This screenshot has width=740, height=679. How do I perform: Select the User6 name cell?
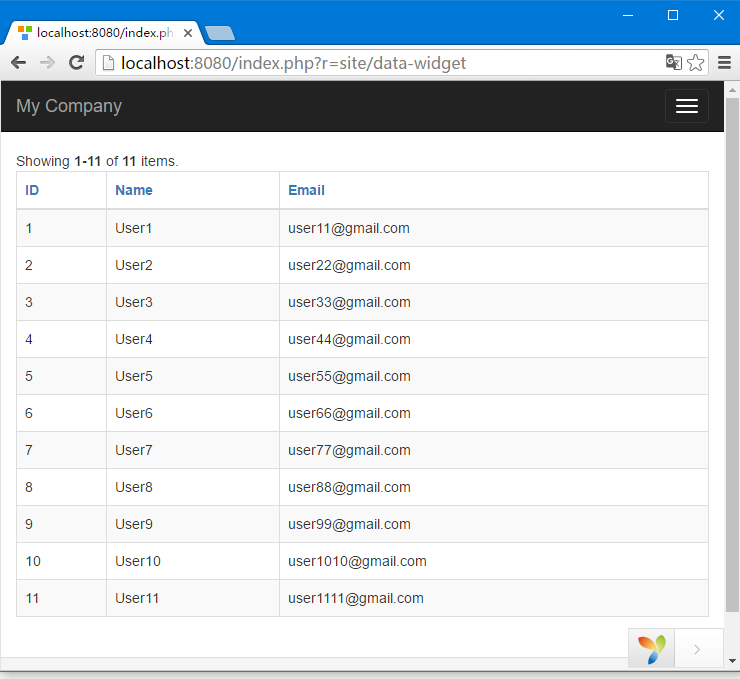[x=193, y=413]
